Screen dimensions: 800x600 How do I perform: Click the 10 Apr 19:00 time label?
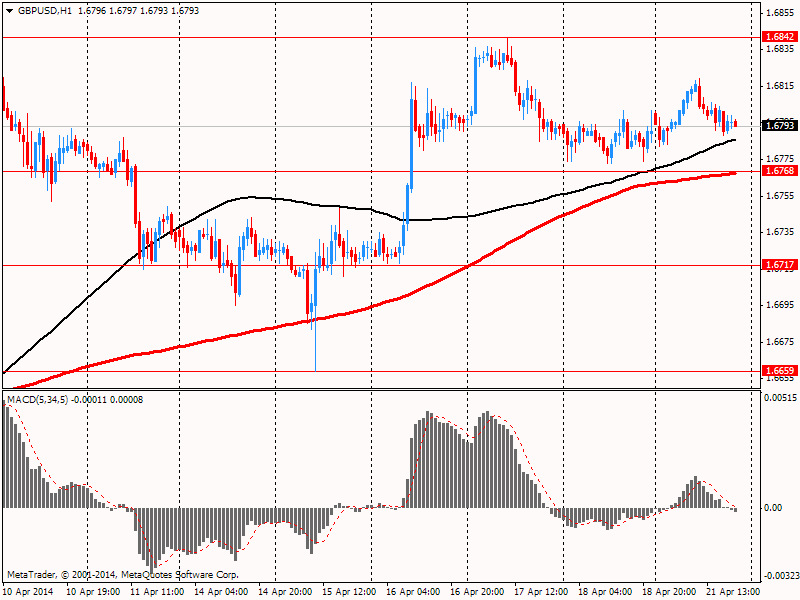point(93,592)
